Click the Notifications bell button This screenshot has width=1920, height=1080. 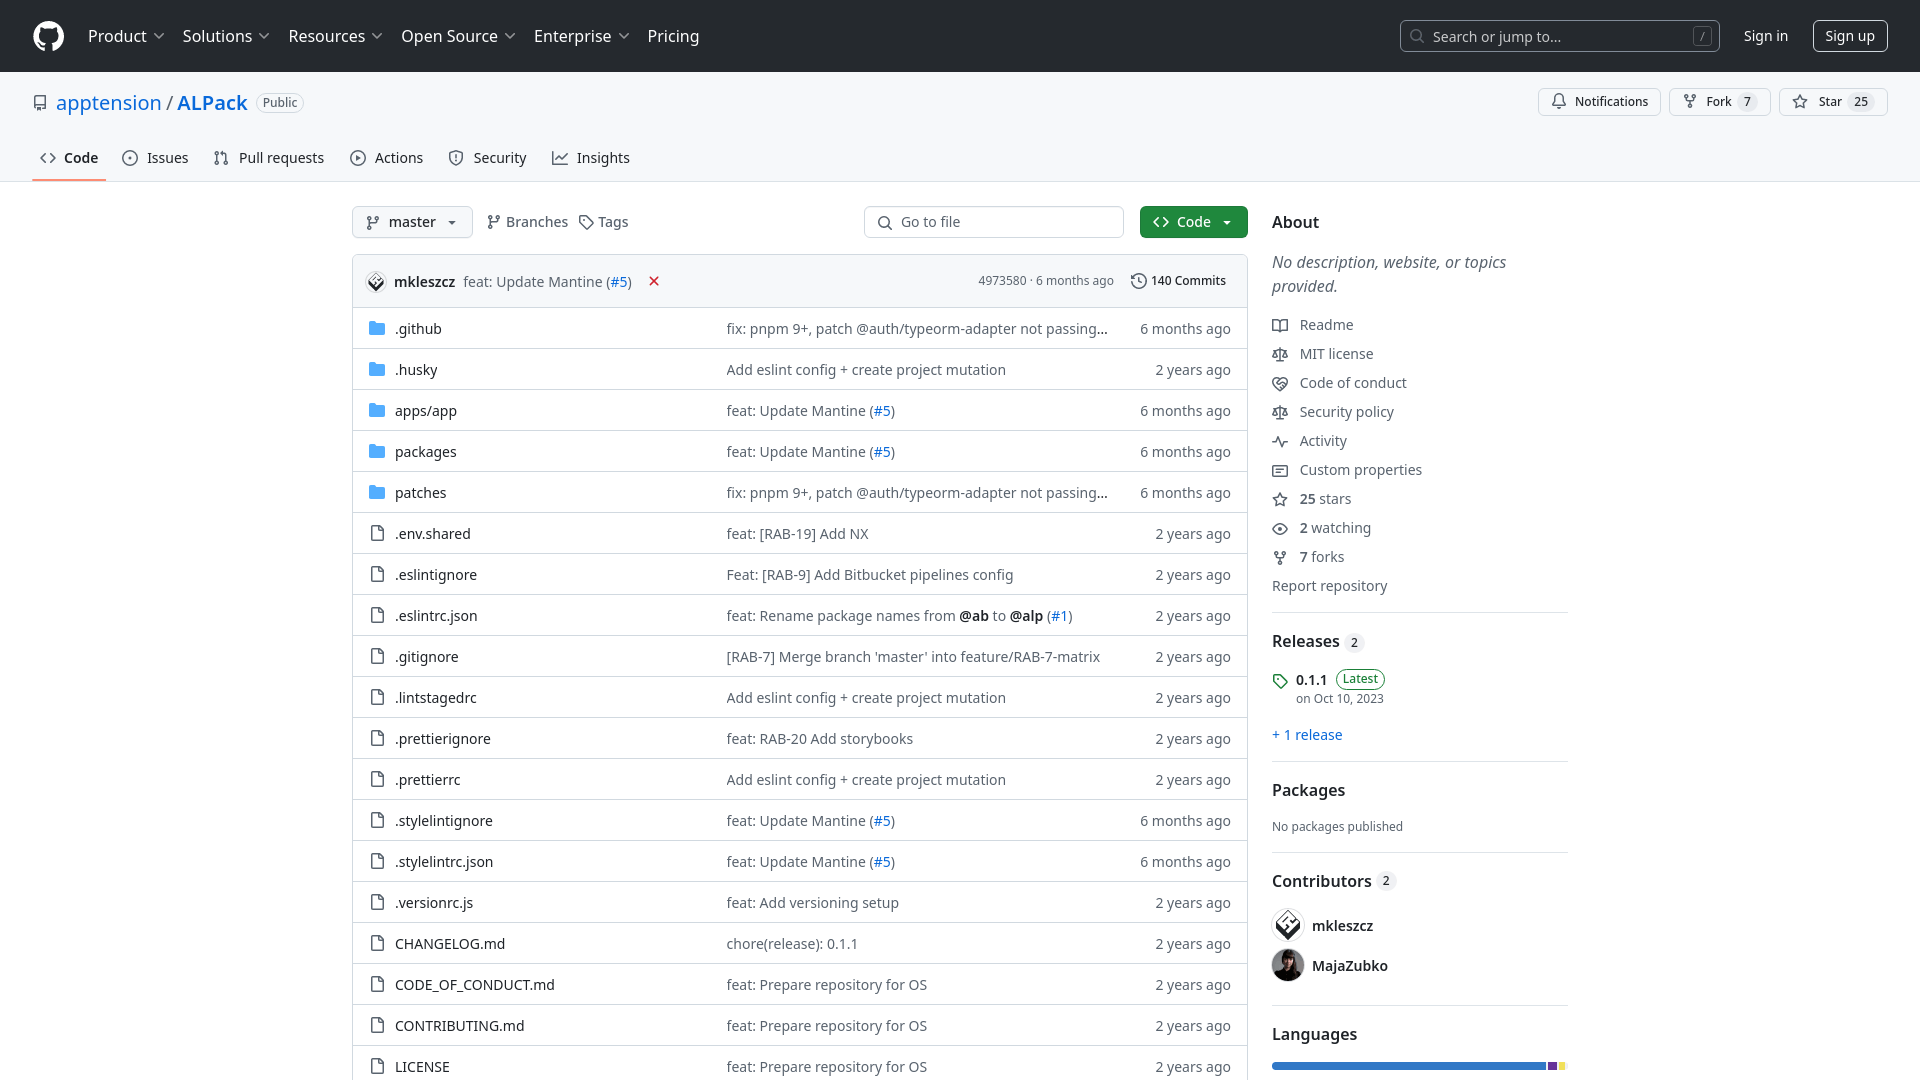[1599, 102]
